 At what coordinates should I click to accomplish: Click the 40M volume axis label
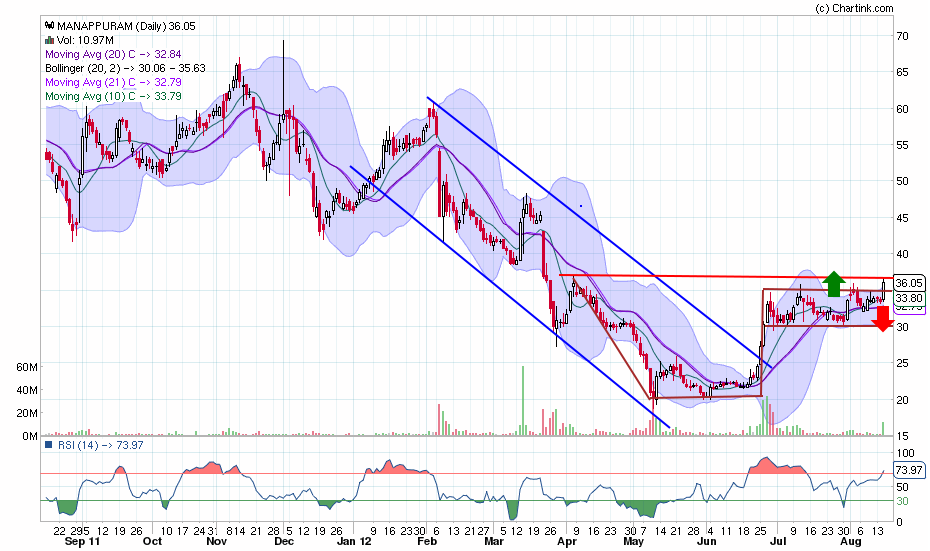click(27, 390)
